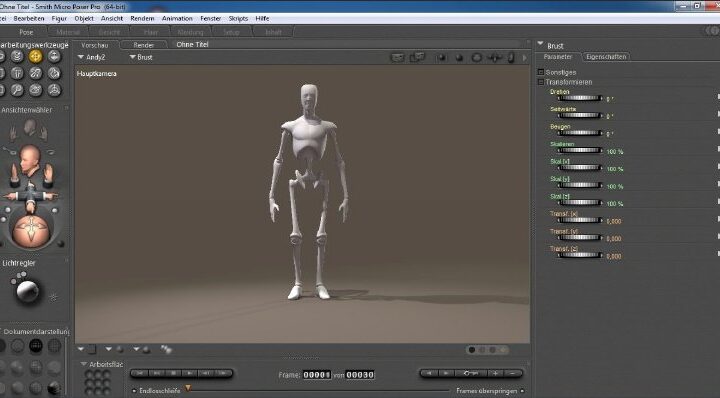Image resolution: width=720 pixels, height=398 pixels.
Task: Adjust the Skalieren parameter dial
Action: [579, 151]
